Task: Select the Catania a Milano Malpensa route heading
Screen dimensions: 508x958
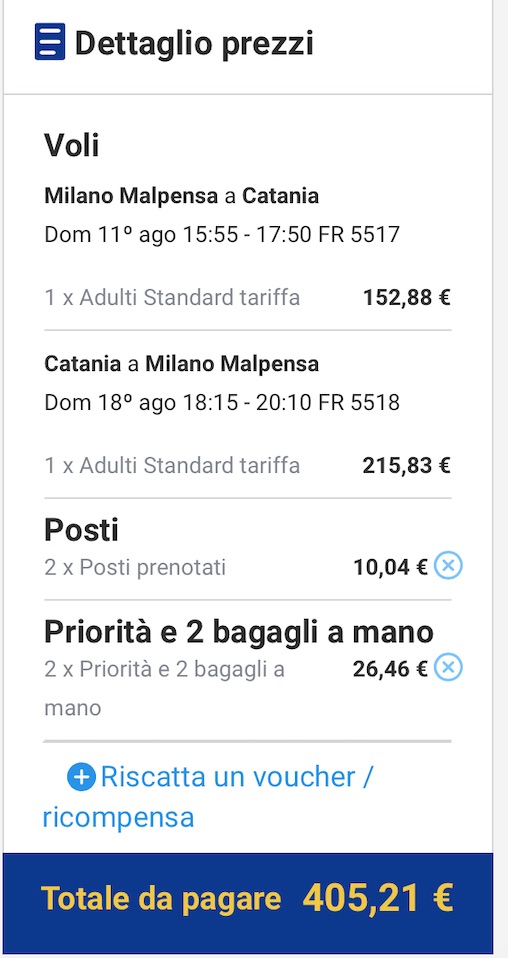Action: (182, 364)
